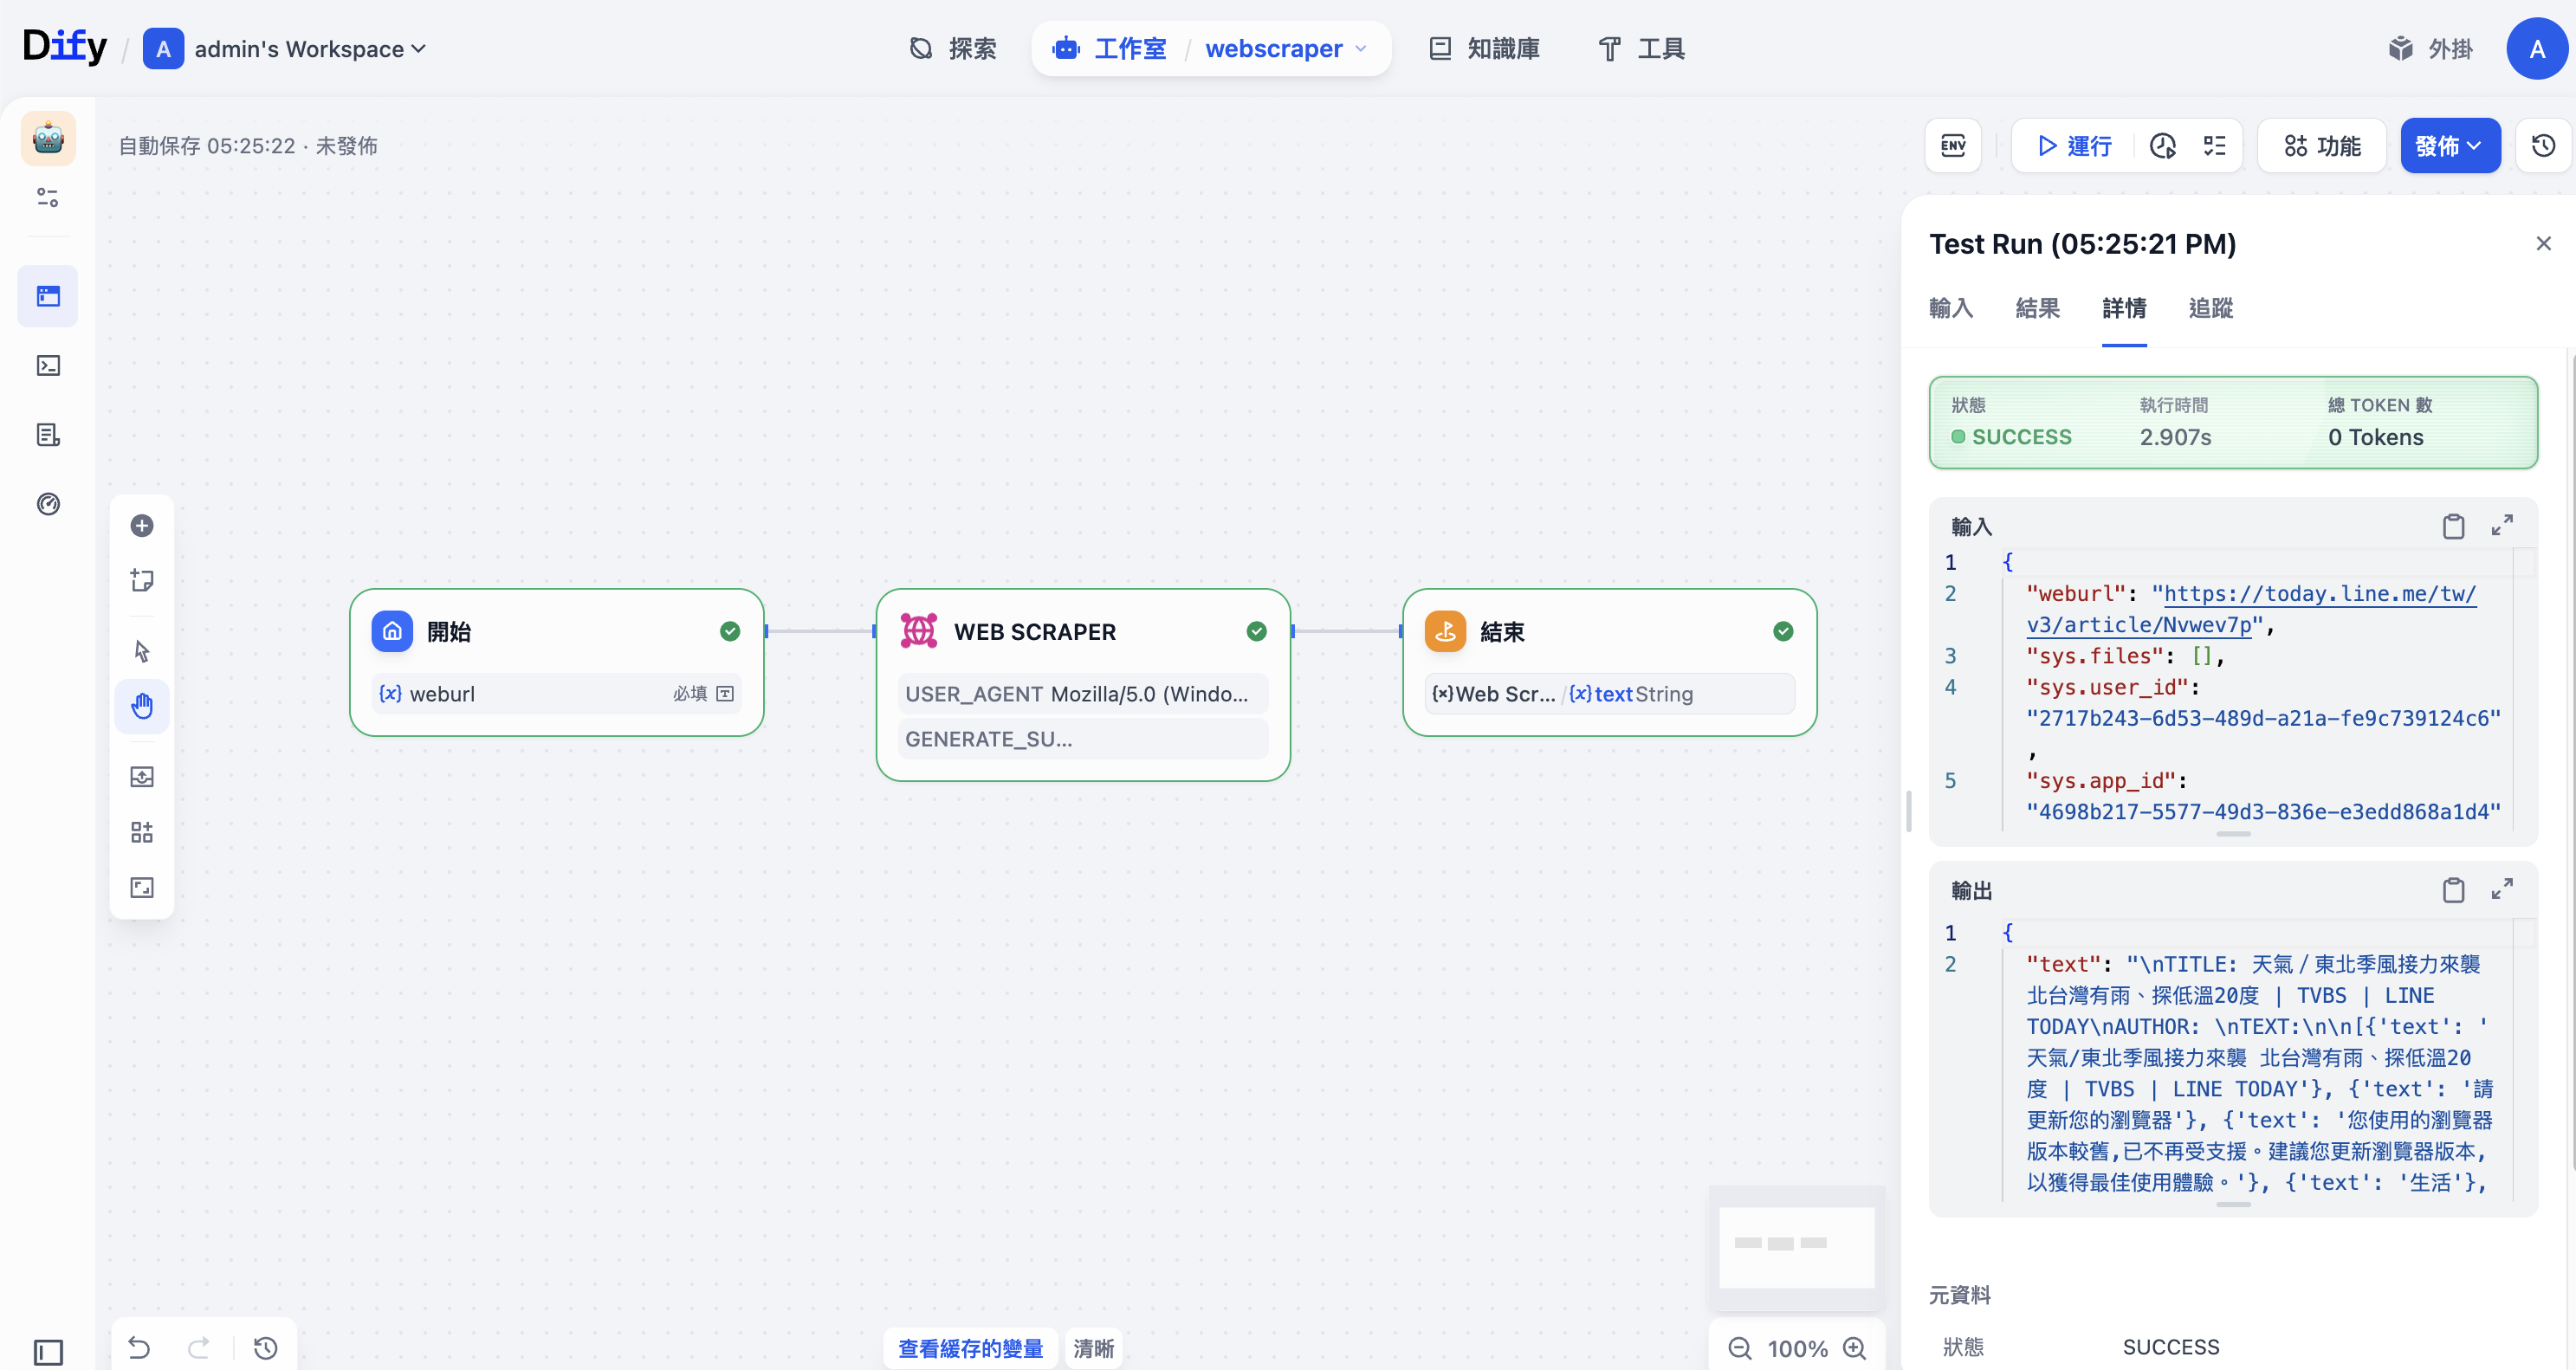Switch to the 追蹤 tracing tab

click(x=2210, y=308)
